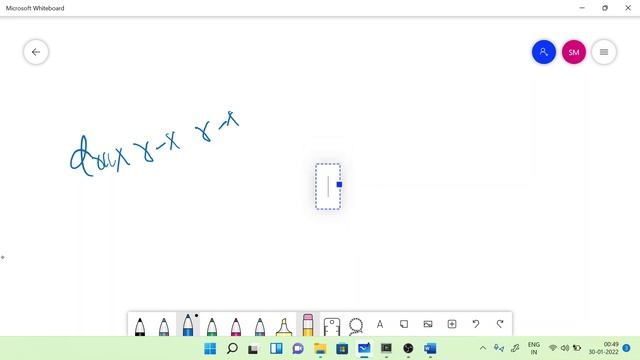Image resolution: width=640 pixels, height=360 pixels.
Task: Open the insert image menu
Action: pyautogui.click(x=428, y=324)
